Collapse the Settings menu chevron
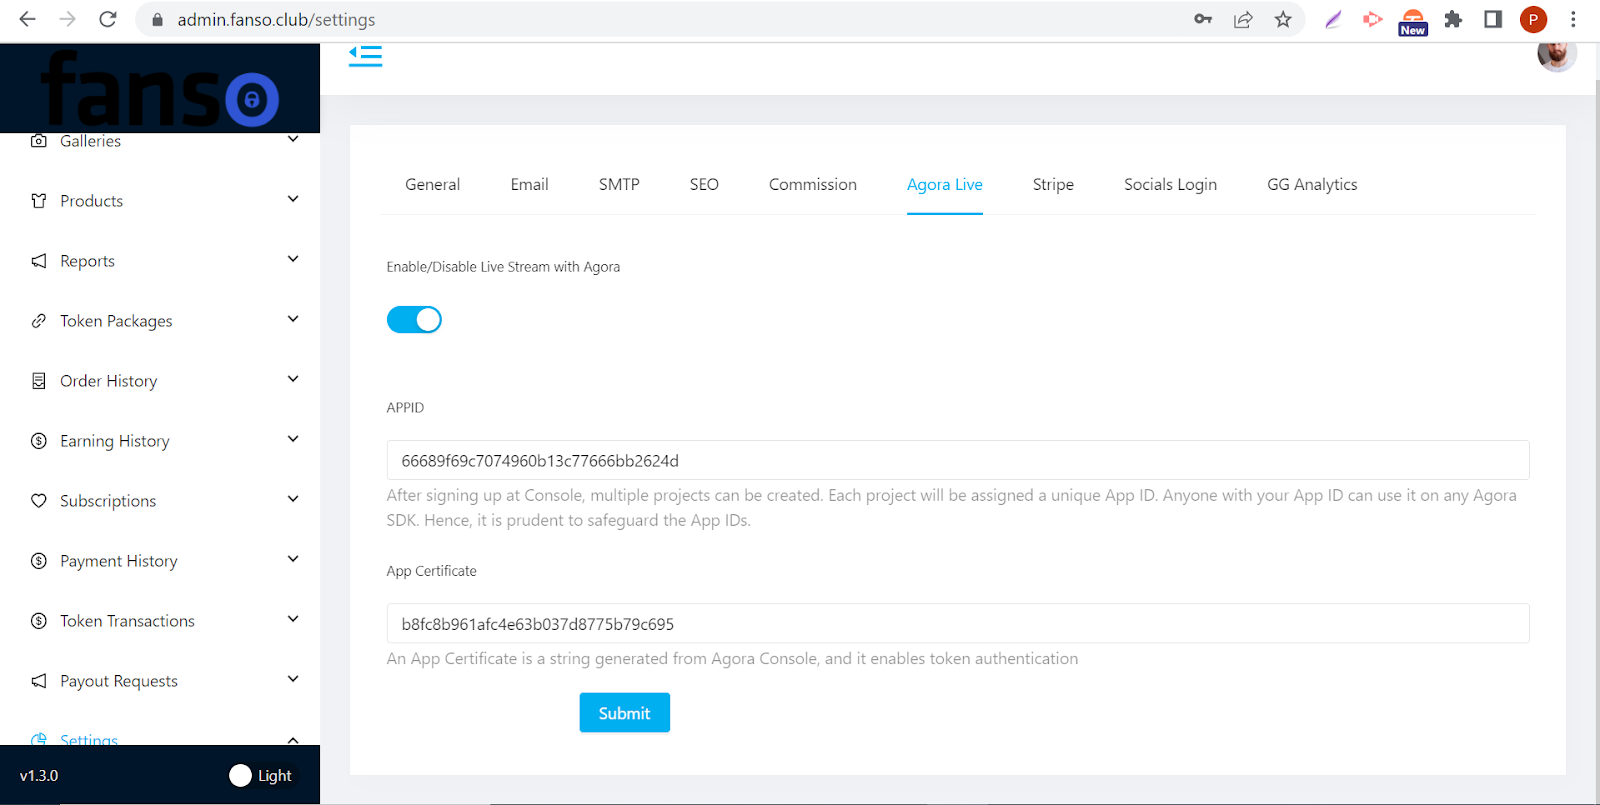Viewport: 1600px width, 805px height. pyautogui.click(x=293, y=740)
